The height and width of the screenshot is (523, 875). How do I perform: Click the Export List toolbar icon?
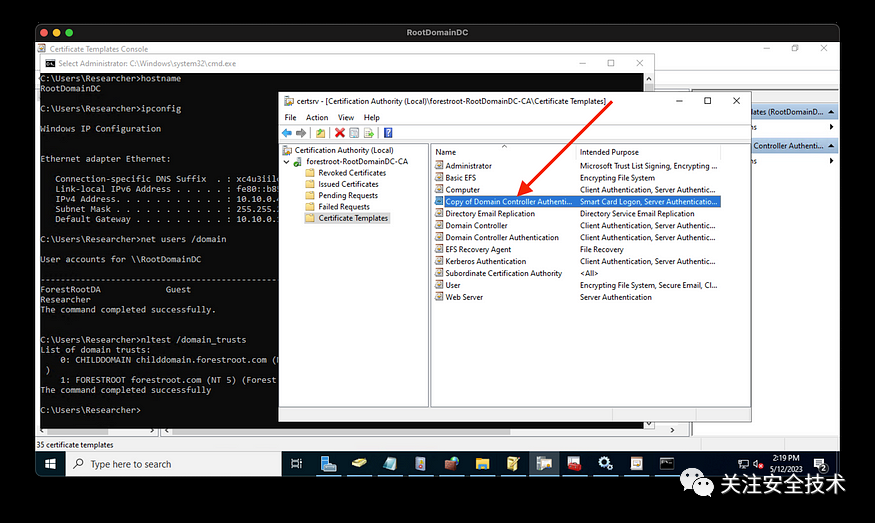point(368,132)
